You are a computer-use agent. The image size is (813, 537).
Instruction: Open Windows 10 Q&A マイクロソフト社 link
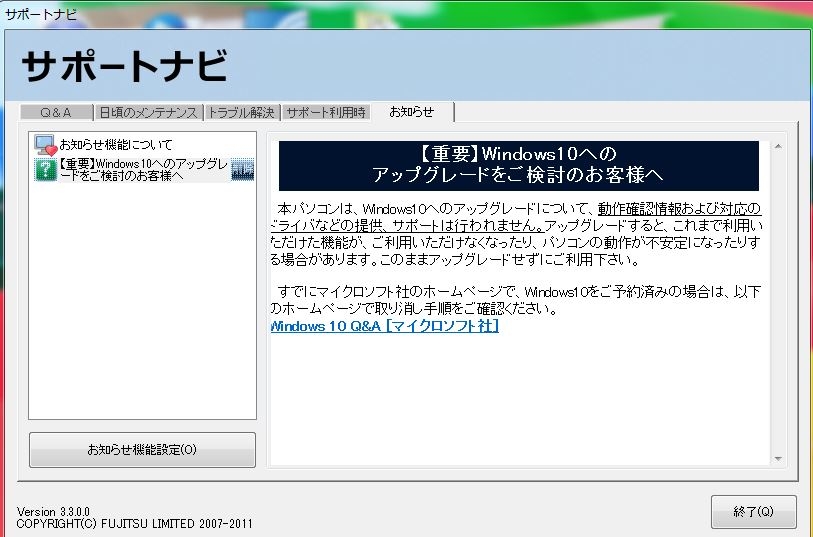click(385, 326)
